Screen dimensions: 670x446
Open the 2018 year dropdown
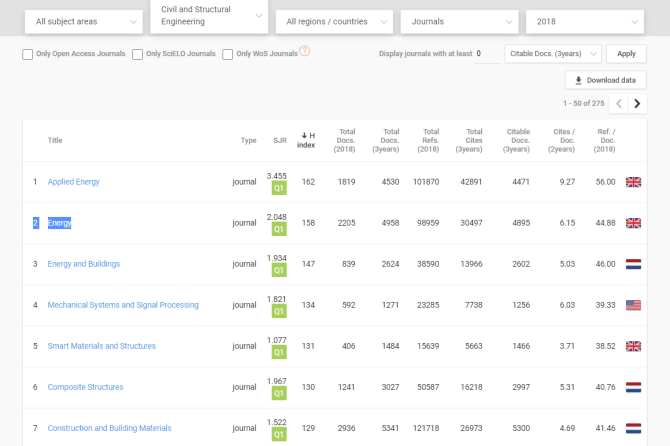[x=585, y=21]
